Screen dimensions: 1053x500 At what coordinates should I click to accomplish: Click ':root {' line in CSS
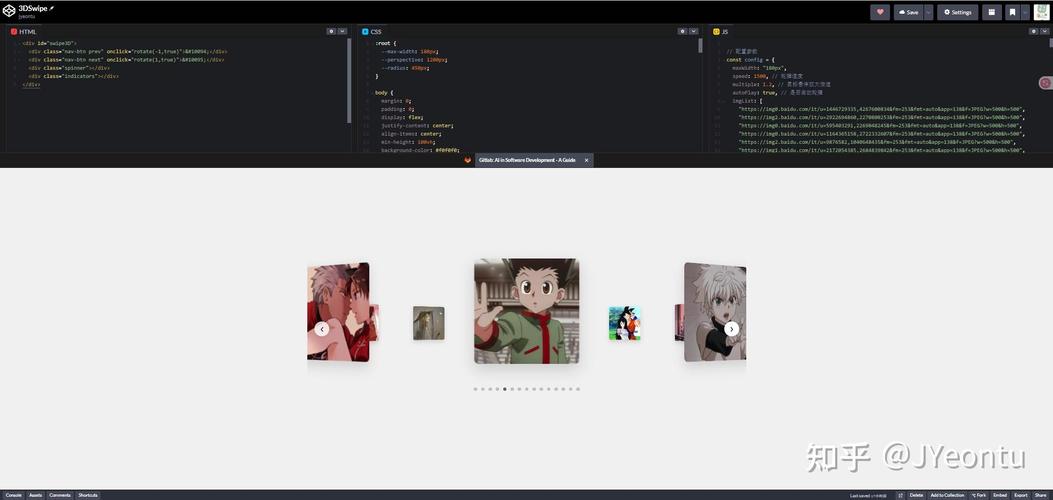click(386, 43)
